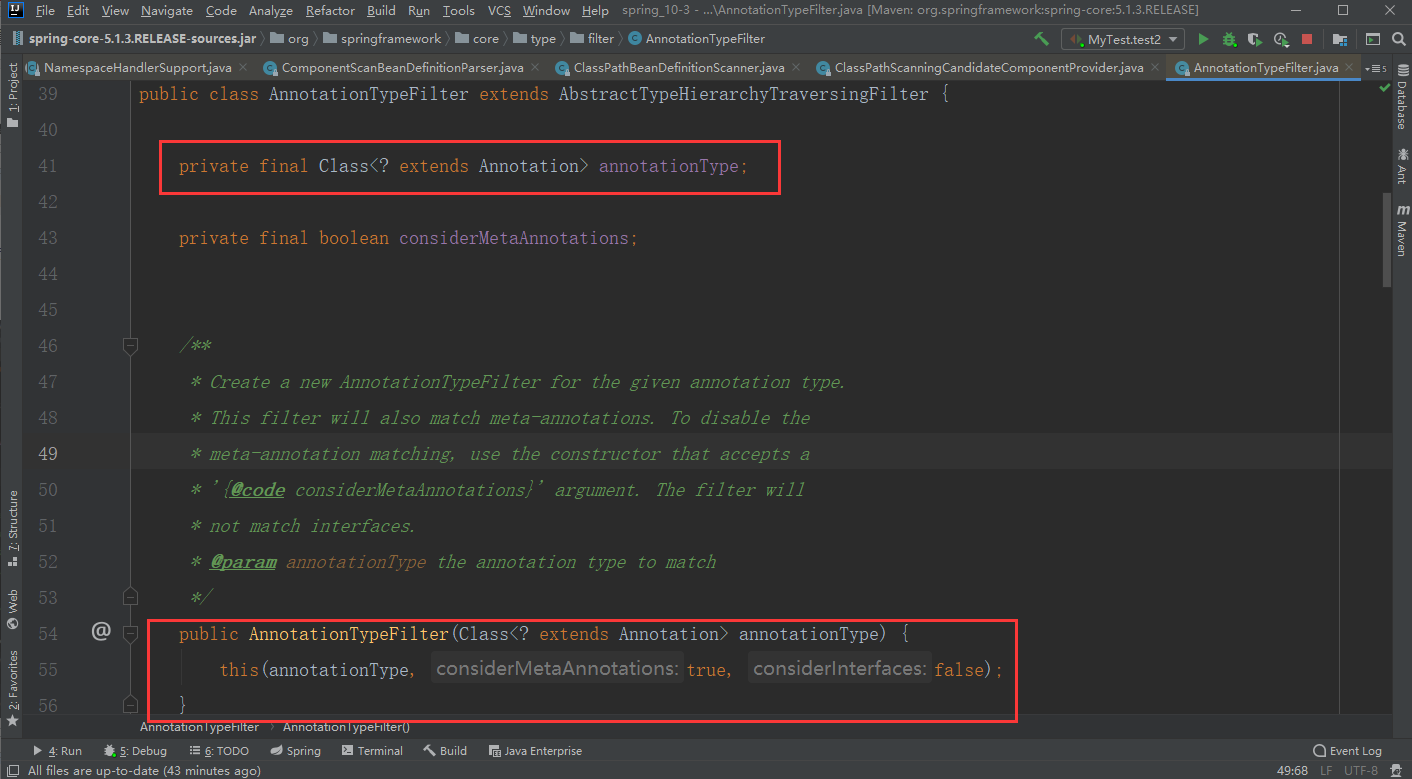Image resolution: width=1412 pixels, height=779 pixels.
Task: Click the inspection profile icon in status bar
Action: coord(1397,771)
